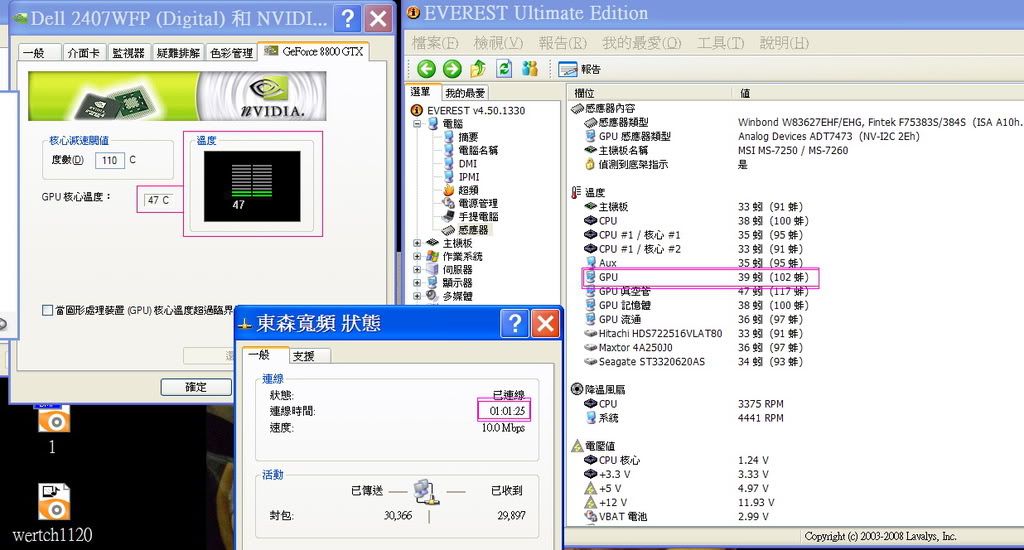
Task: Expand the 多媒體 tree node
Action: click(x=417, y=296)
